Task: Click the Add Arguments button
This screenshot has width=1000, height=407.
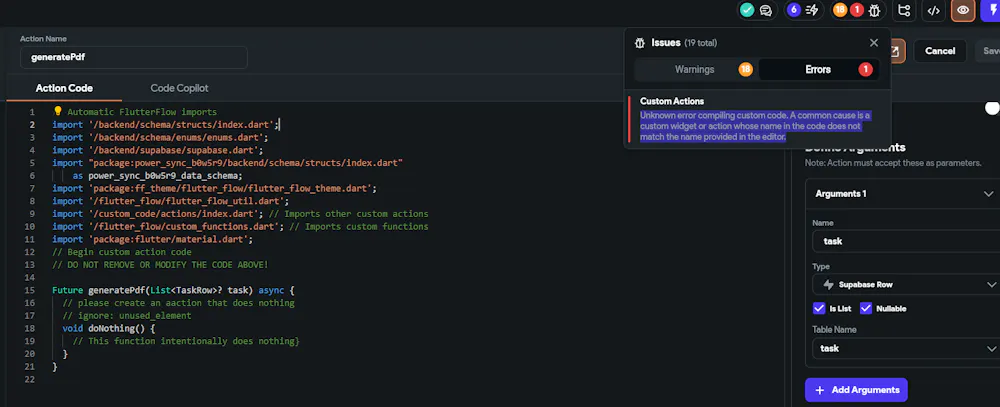Action: pyautogui.click(x=856, y=390)
